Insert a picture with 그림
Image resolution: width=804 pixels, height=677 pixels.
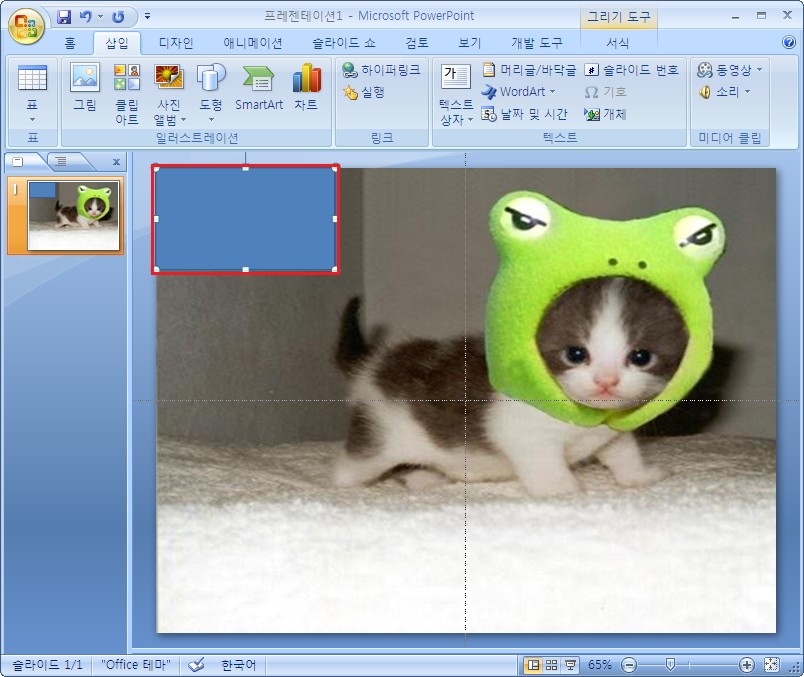coord(85,87)
